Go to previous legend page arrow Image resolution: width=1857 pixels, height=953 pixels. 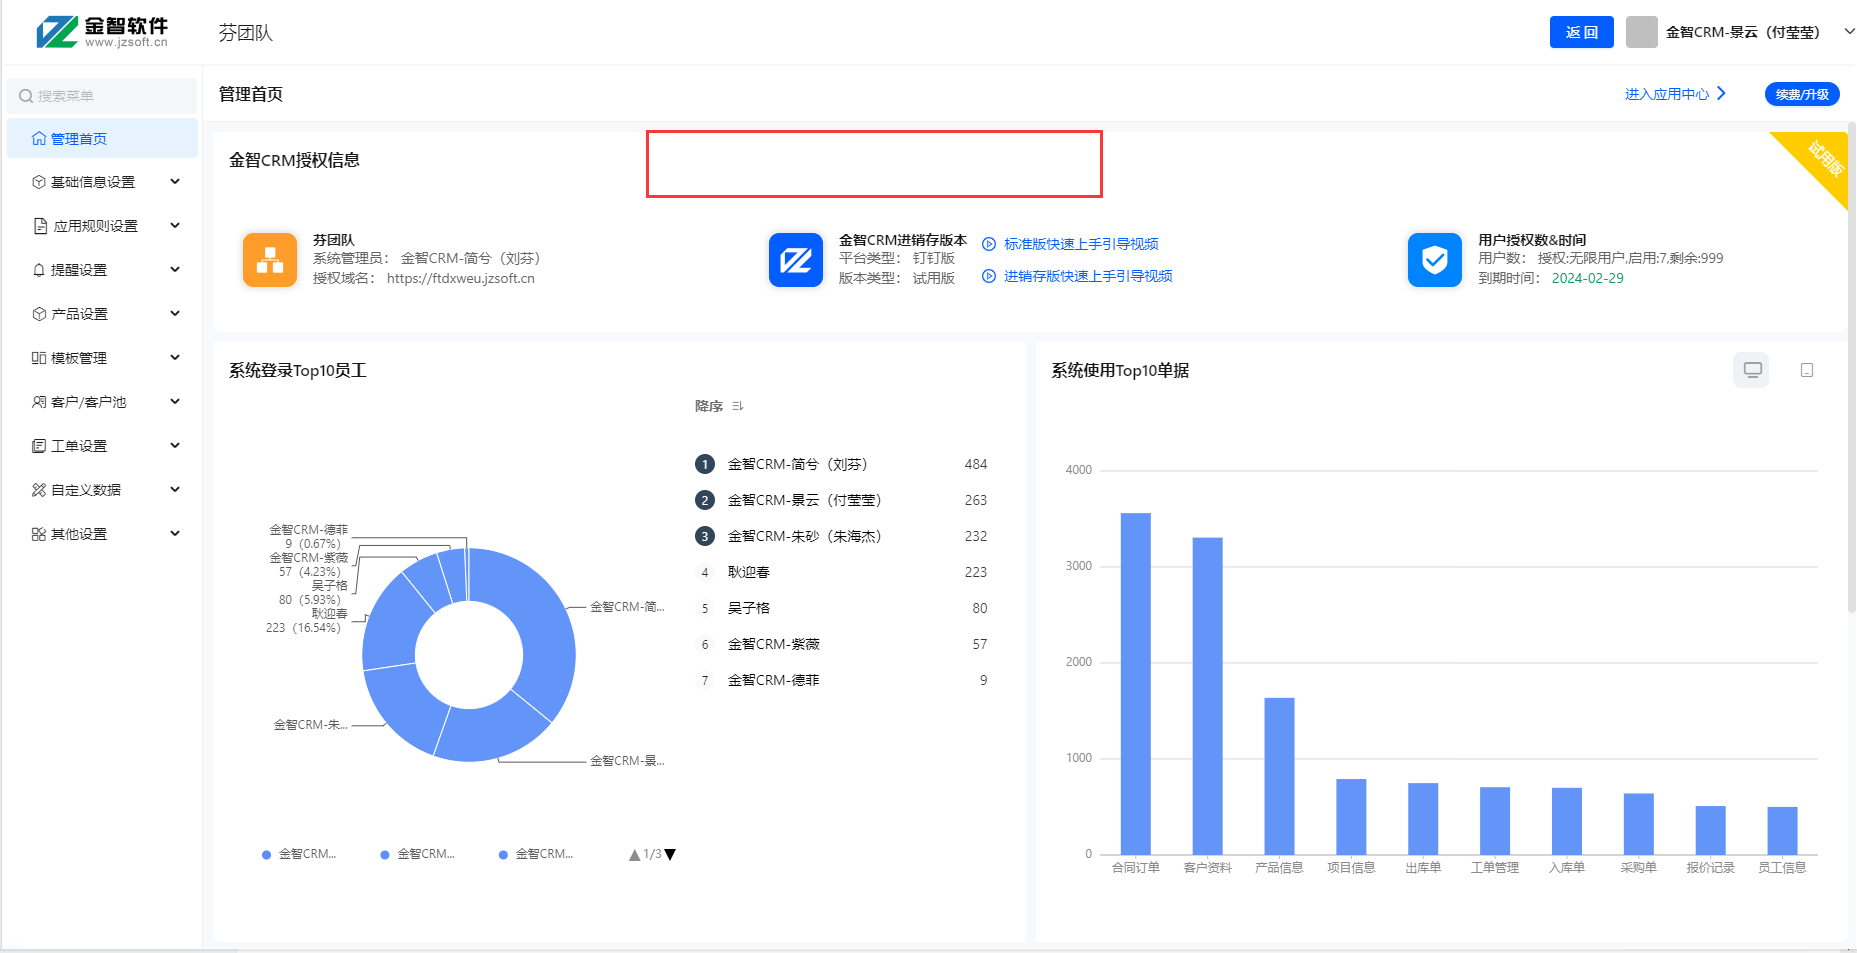click(634, 855)
